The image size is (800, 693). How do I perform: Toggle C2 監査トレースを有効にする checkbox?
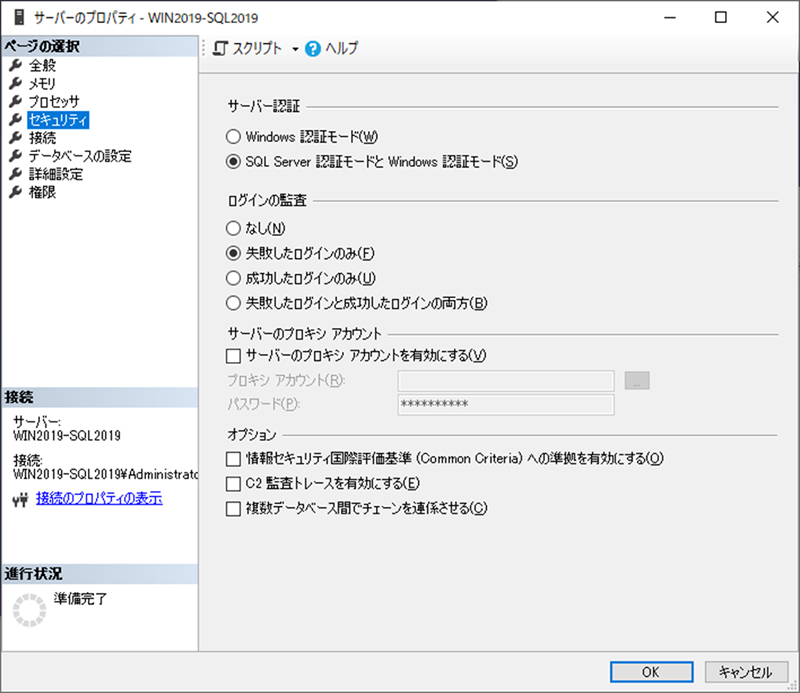click(233, 484)
